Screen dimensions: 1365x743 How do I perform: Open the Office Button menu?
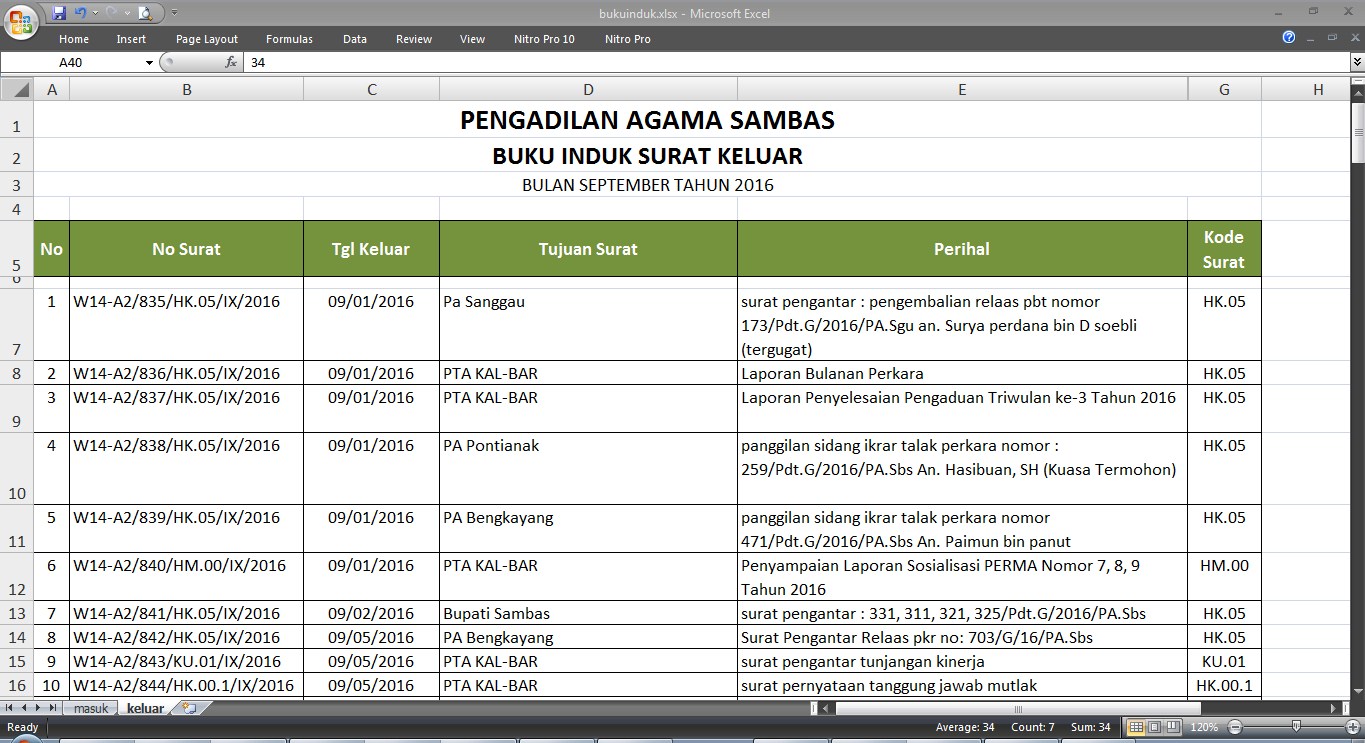[21, 21]
